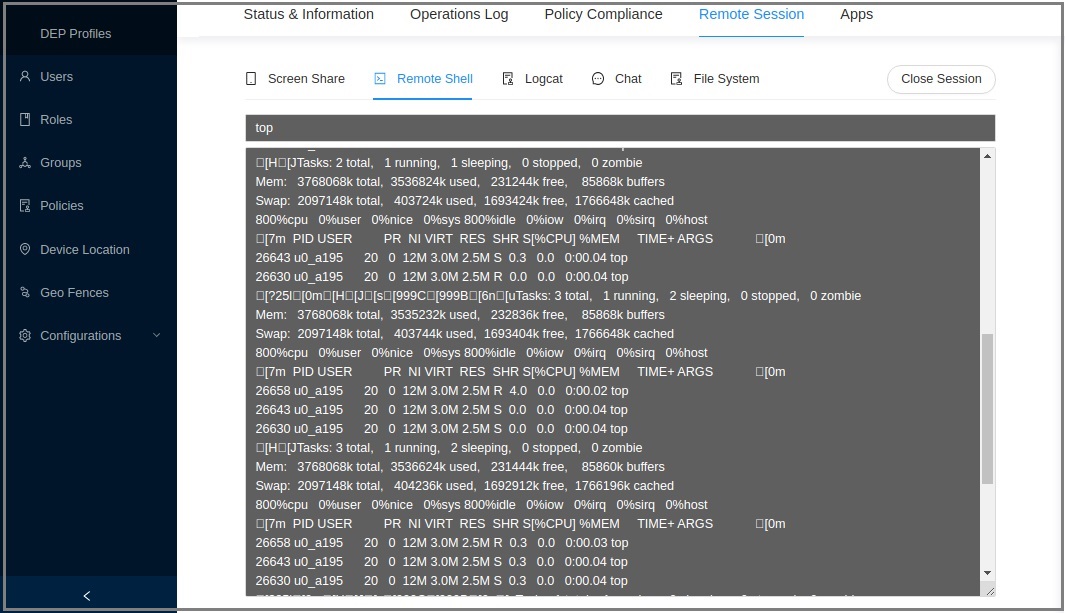The image size is (1065, 613).
Task: Open the Policy Compliance tab
Action: click(x=603, y=15)
